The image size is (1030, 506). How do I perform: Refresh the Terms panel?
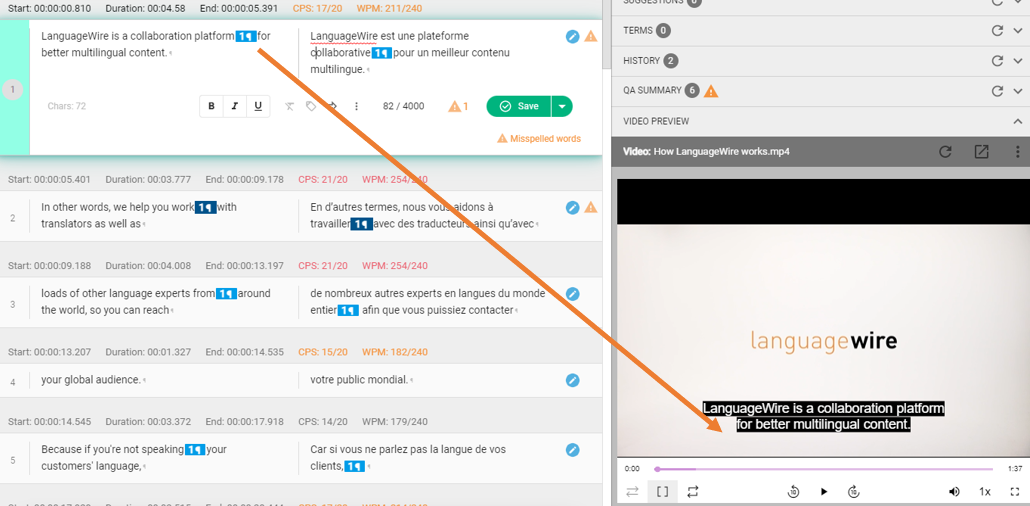pos(997,31)
